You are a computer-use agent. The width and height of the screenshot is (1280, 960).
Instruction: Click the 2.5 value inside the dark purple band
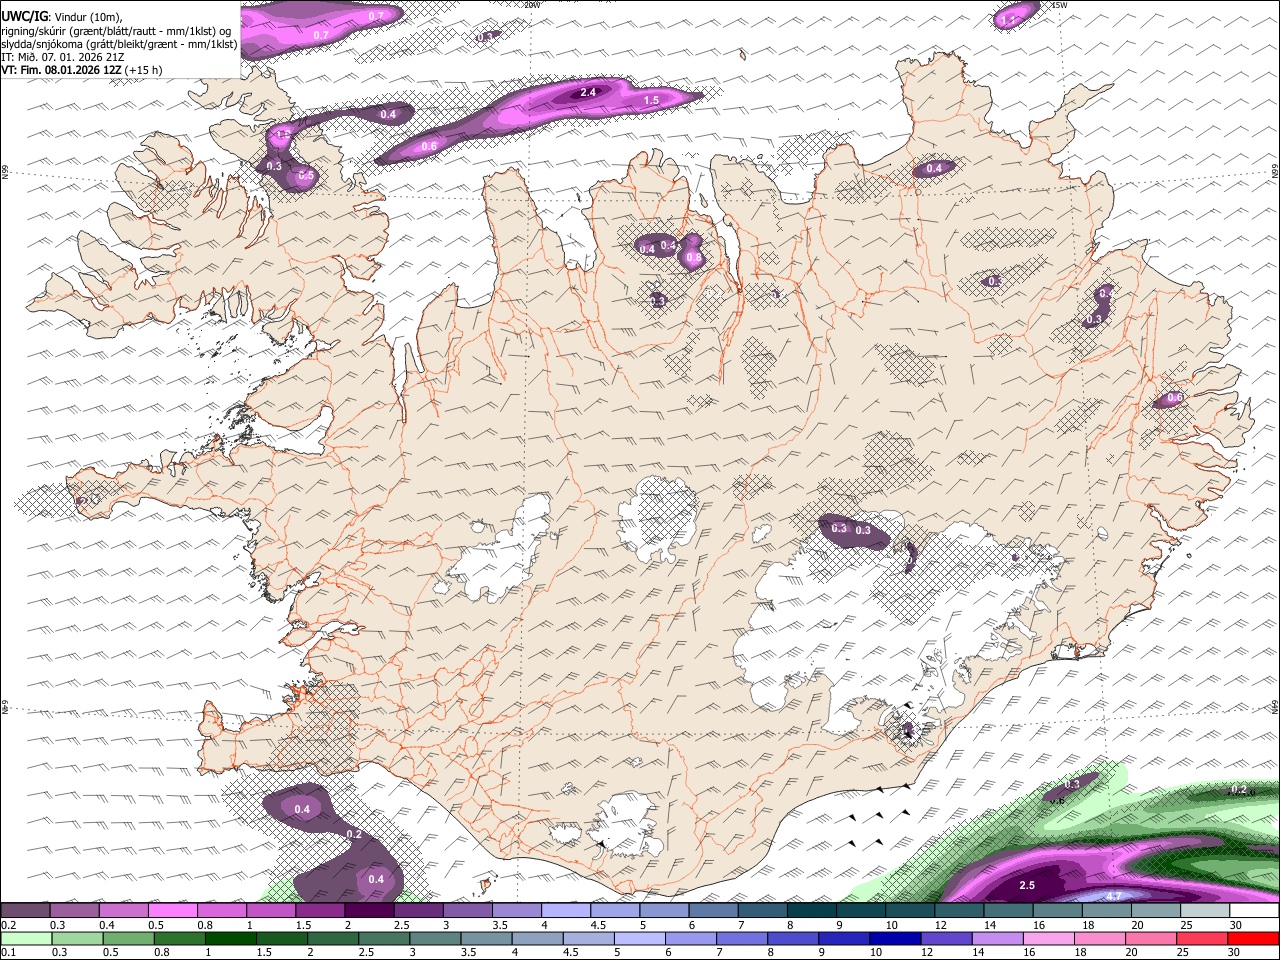pos(1027,885)
